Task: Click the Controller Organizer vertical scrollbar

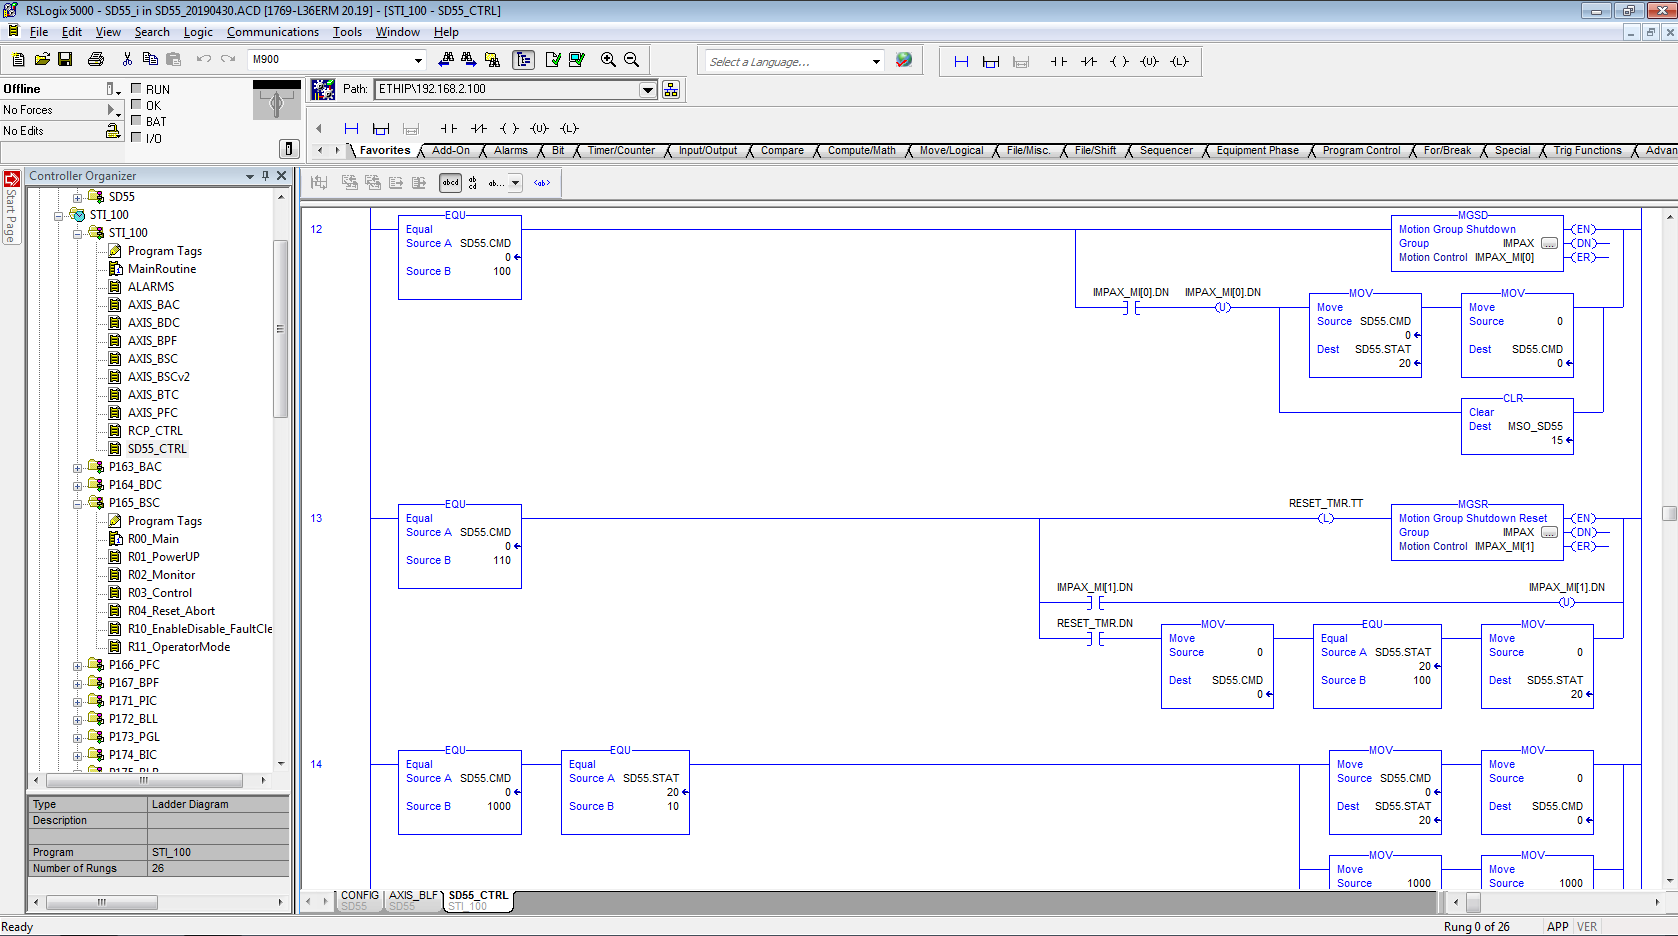Action: click(281, 328)
